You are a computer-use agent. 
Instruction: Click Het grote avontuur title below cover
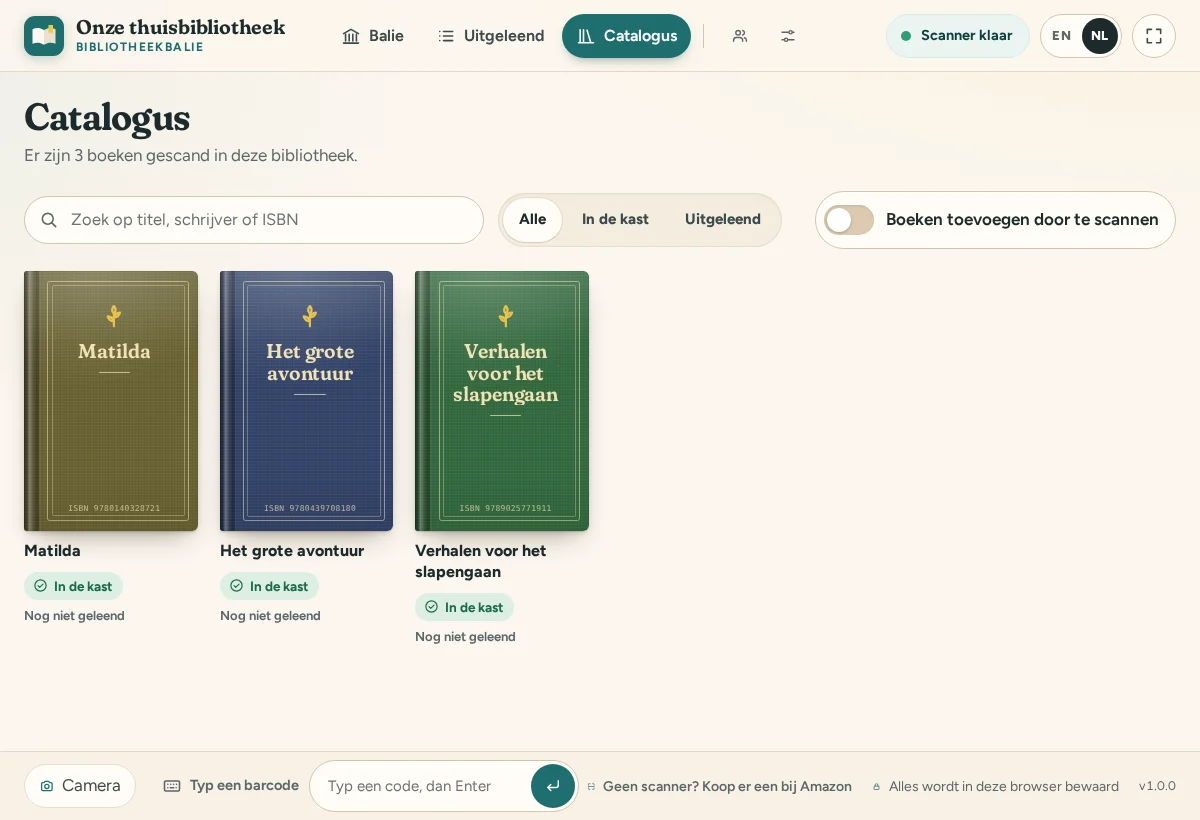click(x=292, y=551)
